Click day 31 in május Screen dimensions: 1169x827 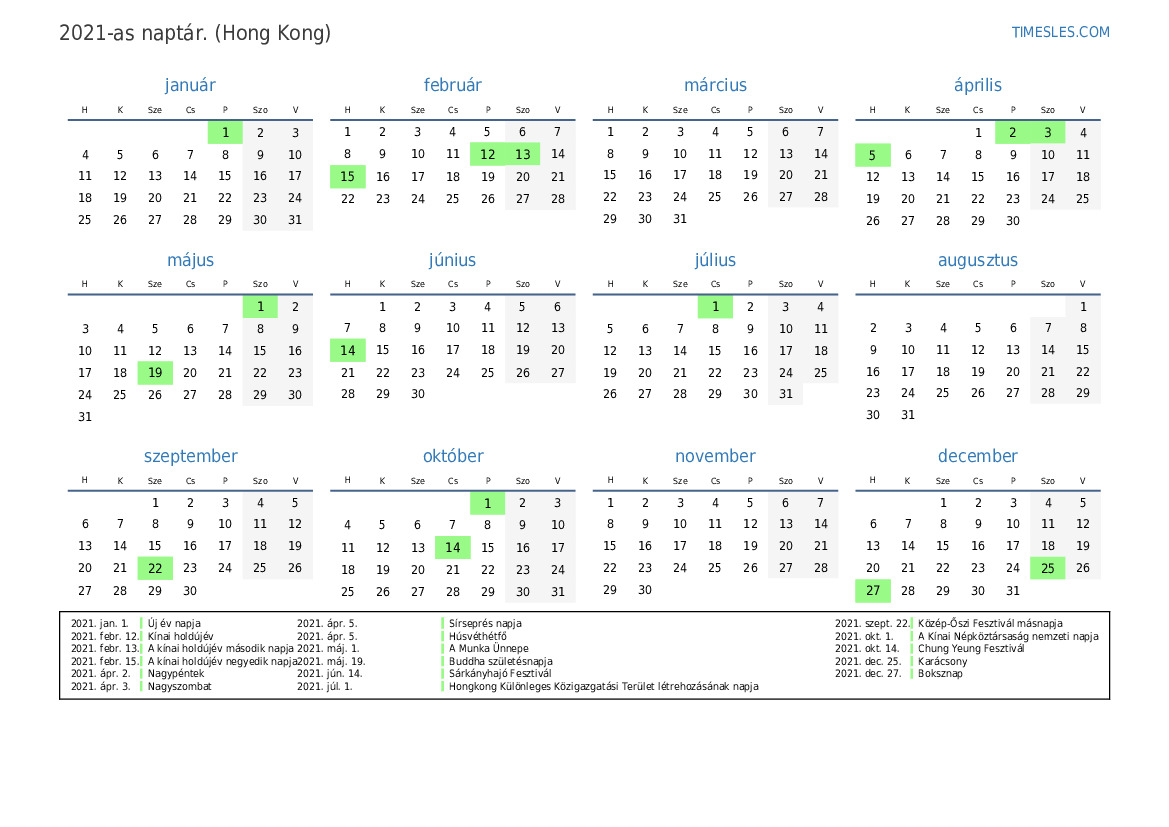[x=85, y=417]
